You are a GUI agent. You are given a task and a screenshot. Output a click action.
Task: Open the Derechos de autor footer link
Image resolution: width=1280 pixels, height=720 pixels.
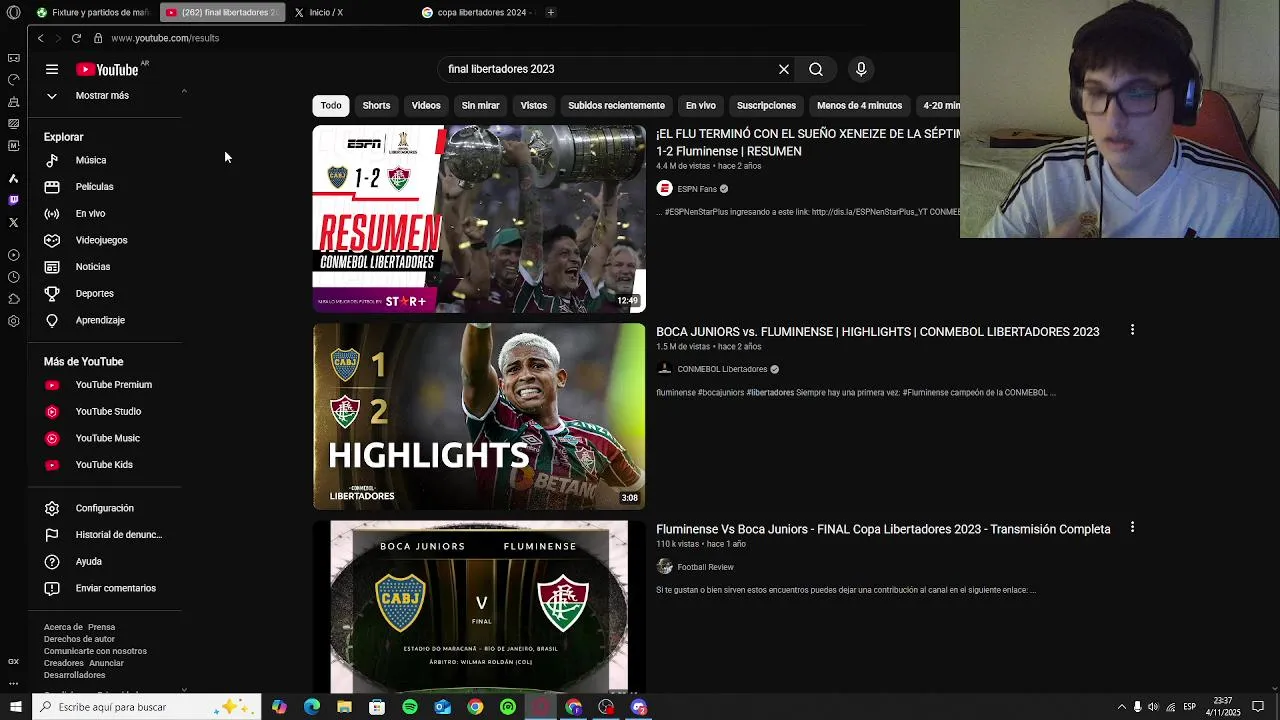[79, 639]
